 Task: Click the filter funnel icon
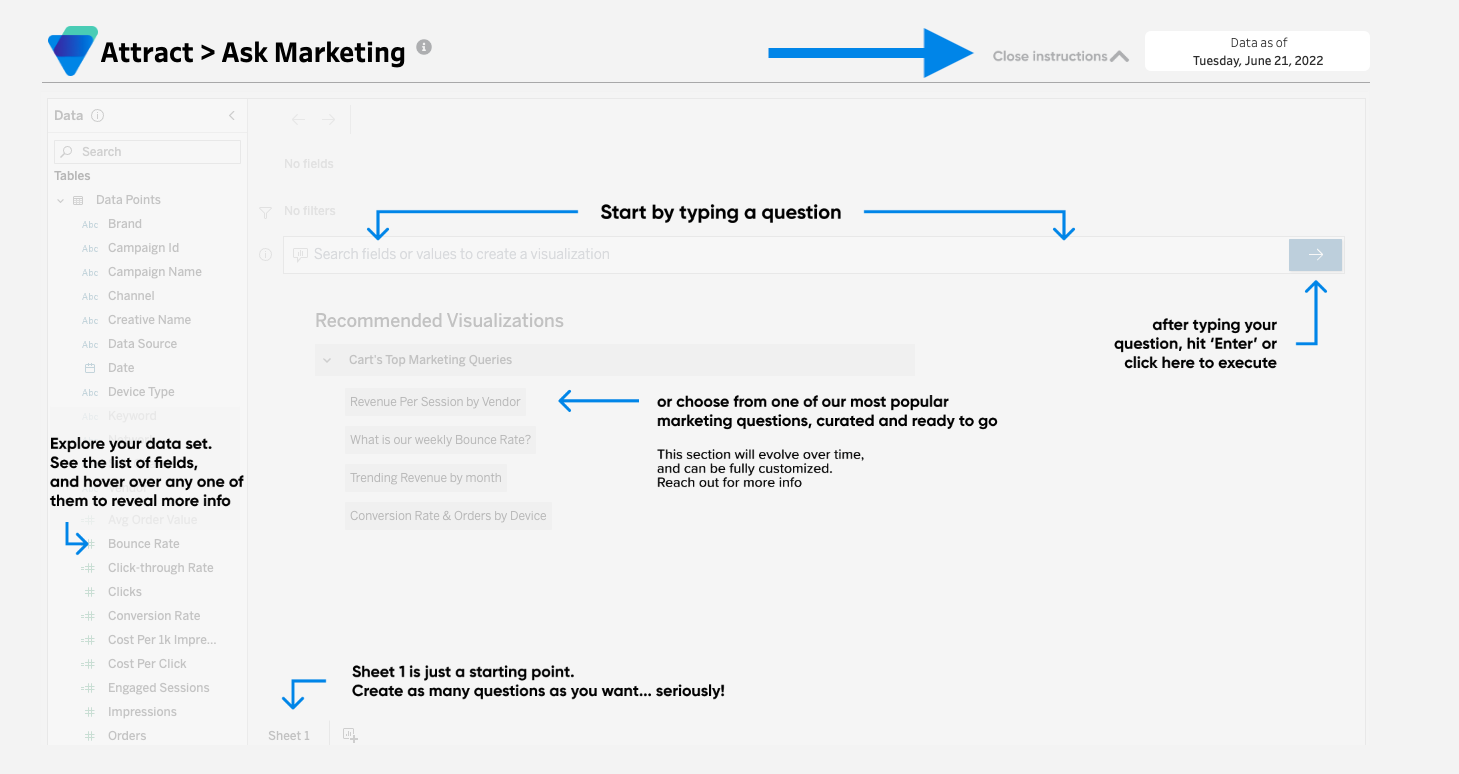pos(265,212)
